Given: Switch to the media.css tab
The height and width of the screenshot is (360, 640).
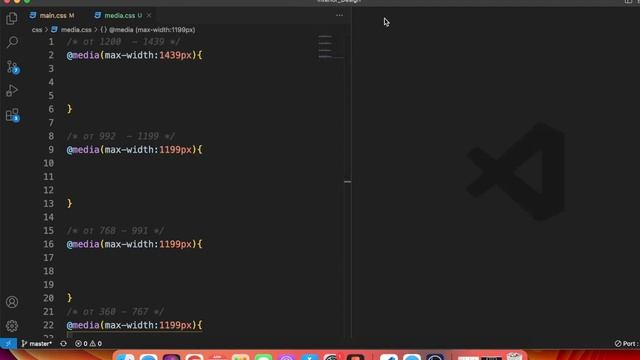Looking at the screenshot, I should point(119,16).
